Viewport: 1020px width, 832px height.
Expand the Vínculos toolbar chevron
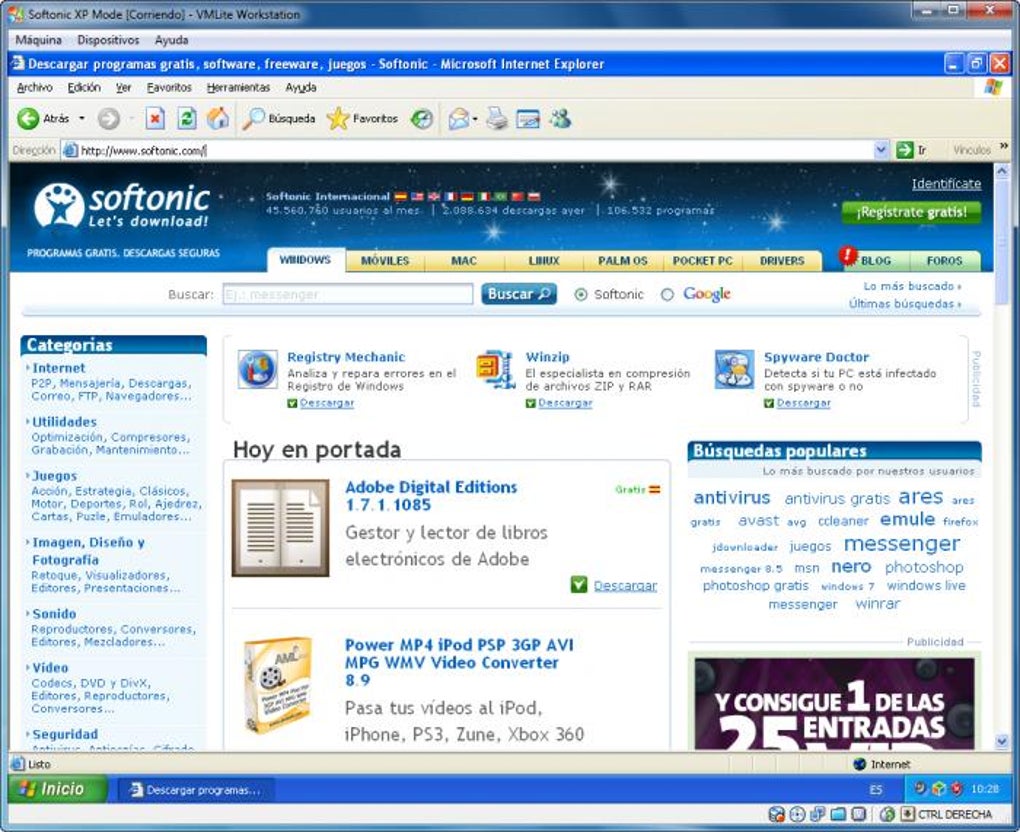(x=1004, y=146)
